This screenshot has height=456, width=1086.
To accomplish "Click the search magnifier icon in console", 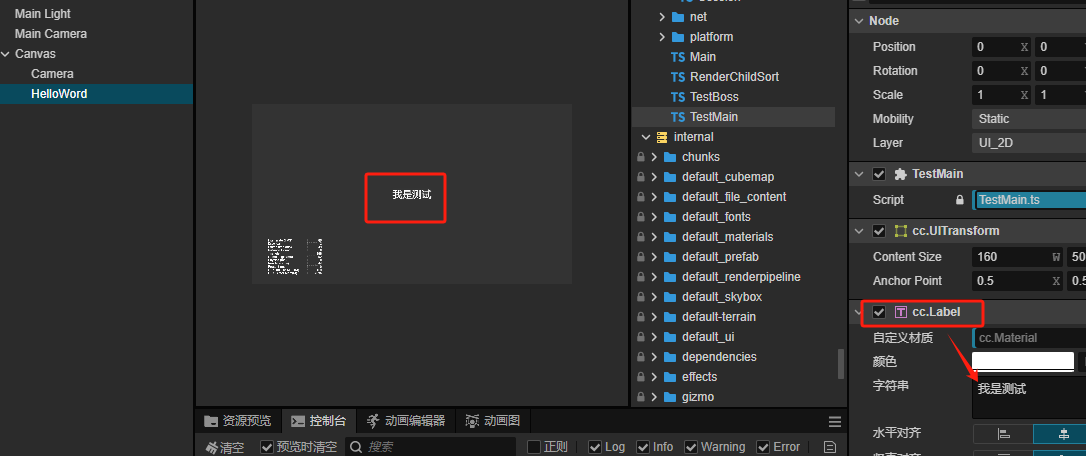I will tap(356, 447).
